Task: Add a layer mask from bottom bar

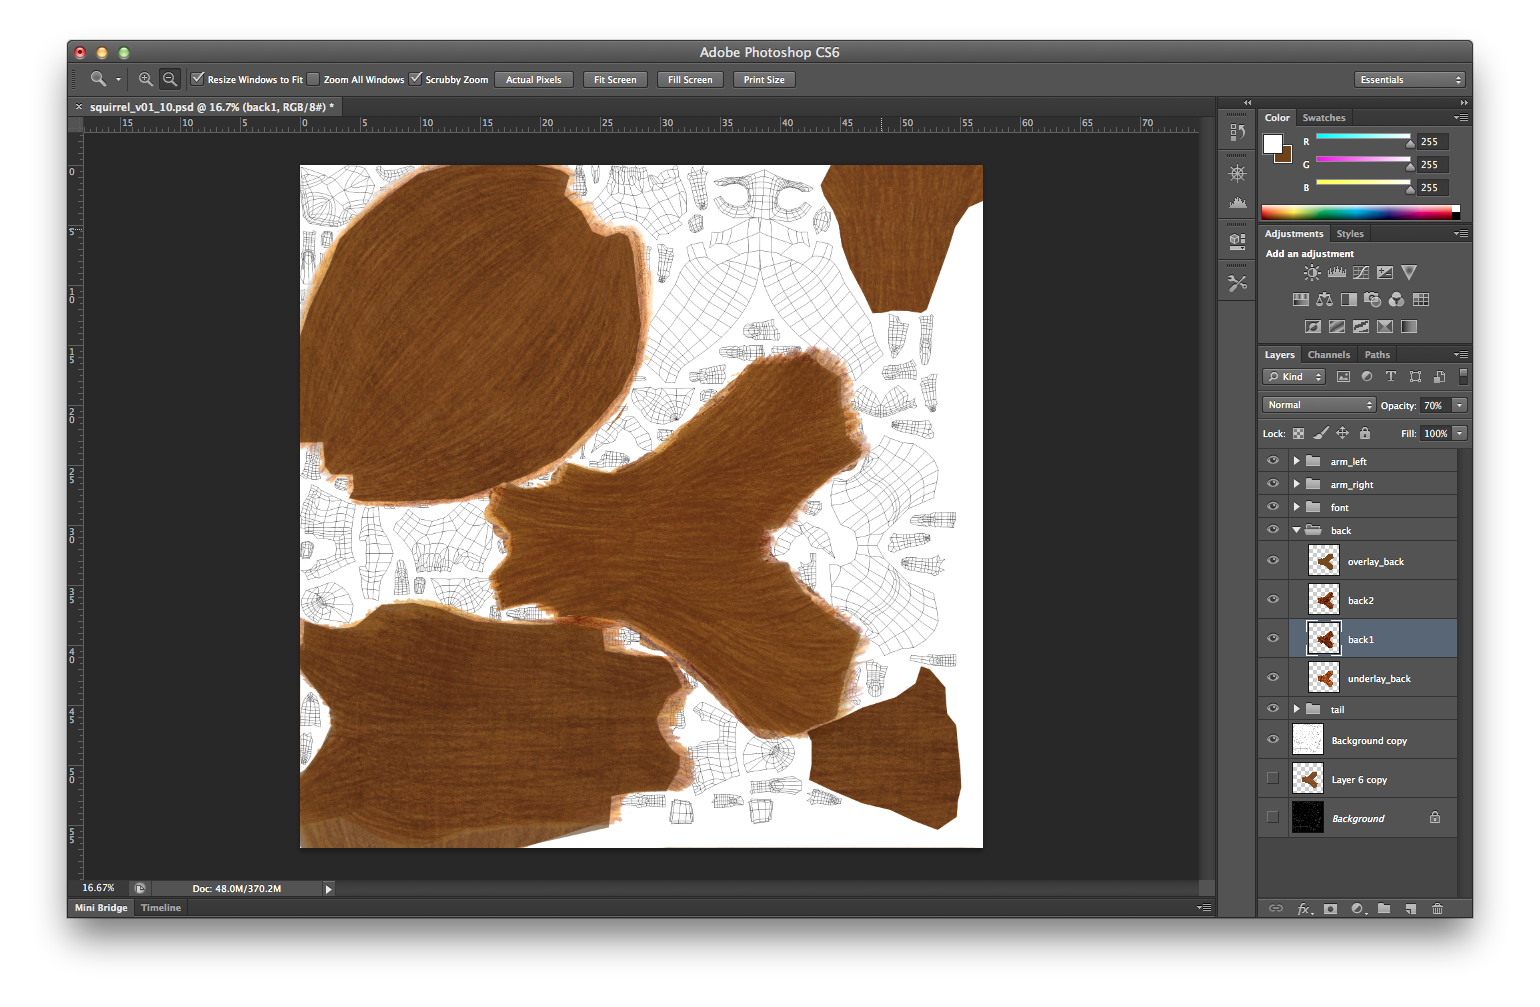Action: pyautogui.click(x=1330, y=909)
